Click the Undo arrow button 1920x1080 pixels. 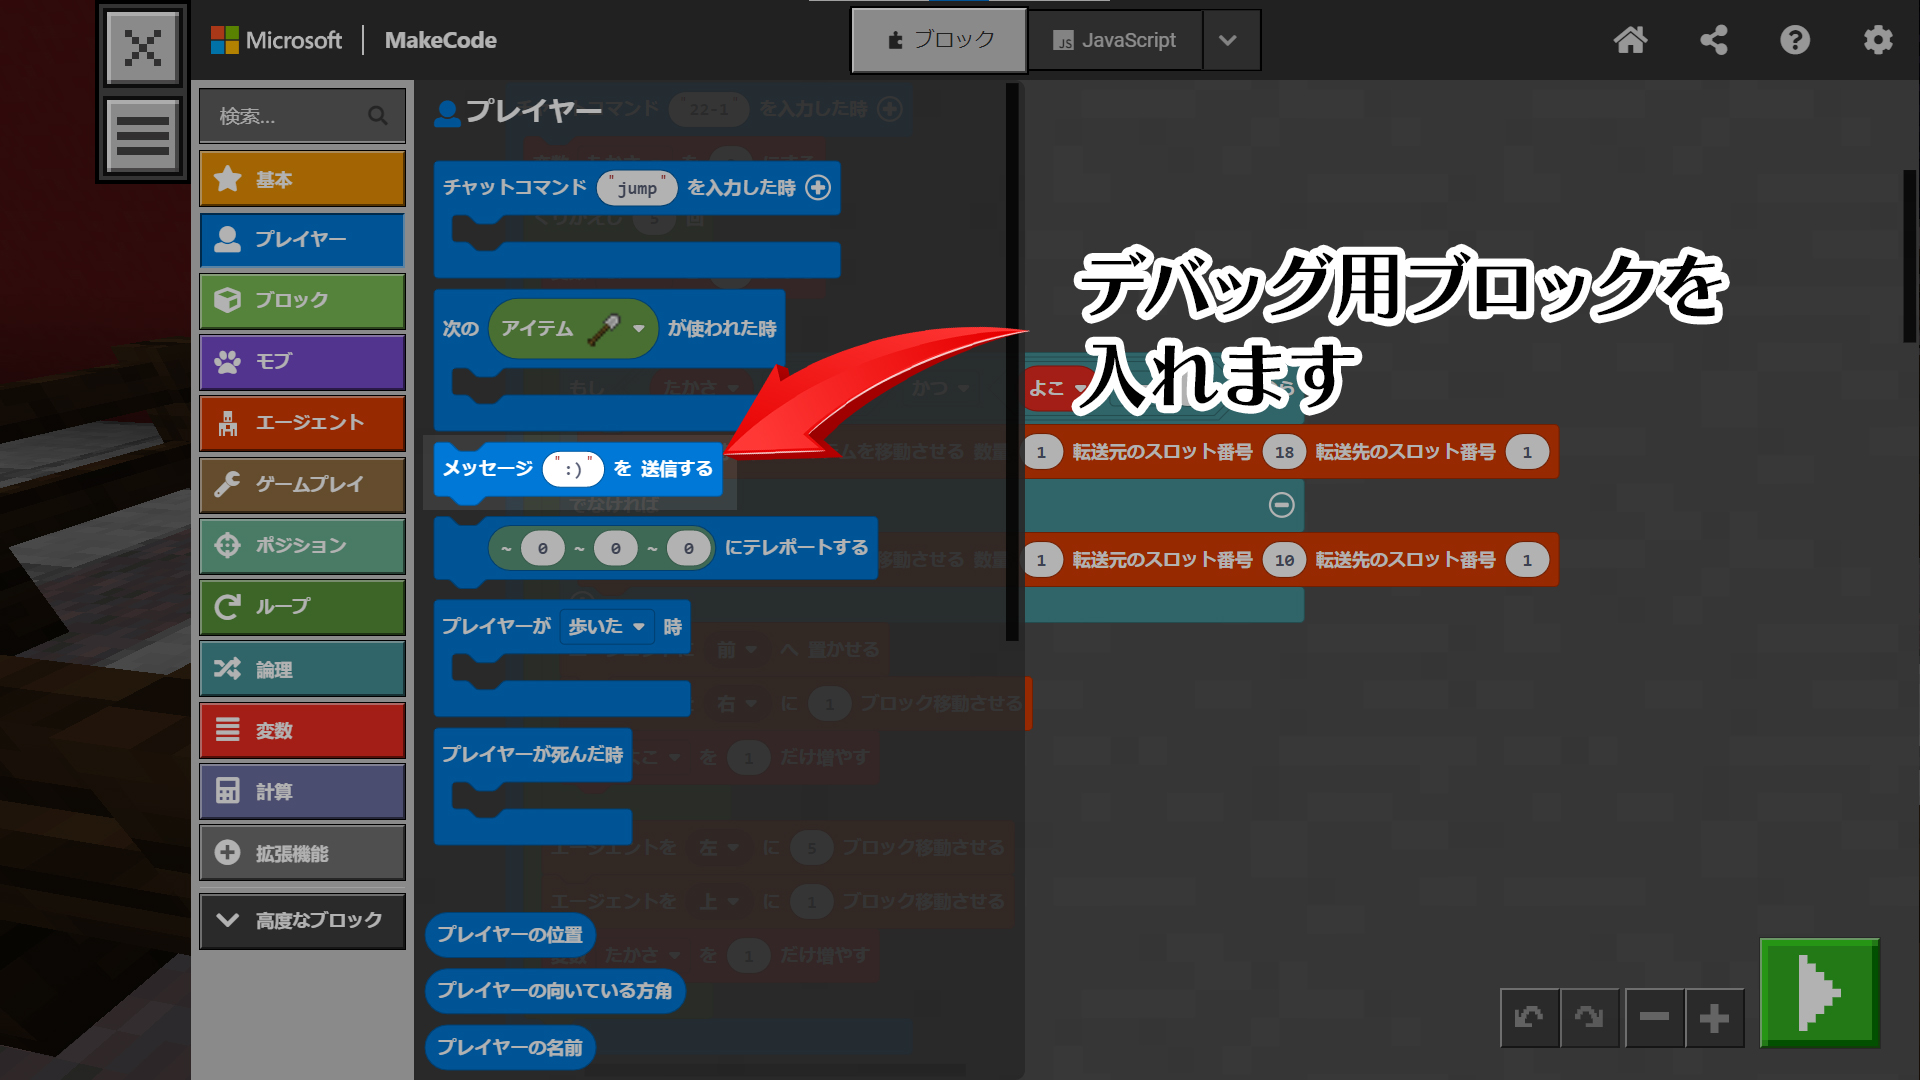click(x=1529, y=1018)
